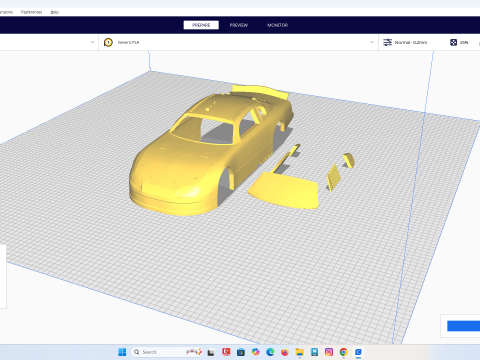Image resolution: width=480 pixels, height=360 pixels.
Task: Switch to the PREPARE stage tab
Action: click(x=201, y=25)
